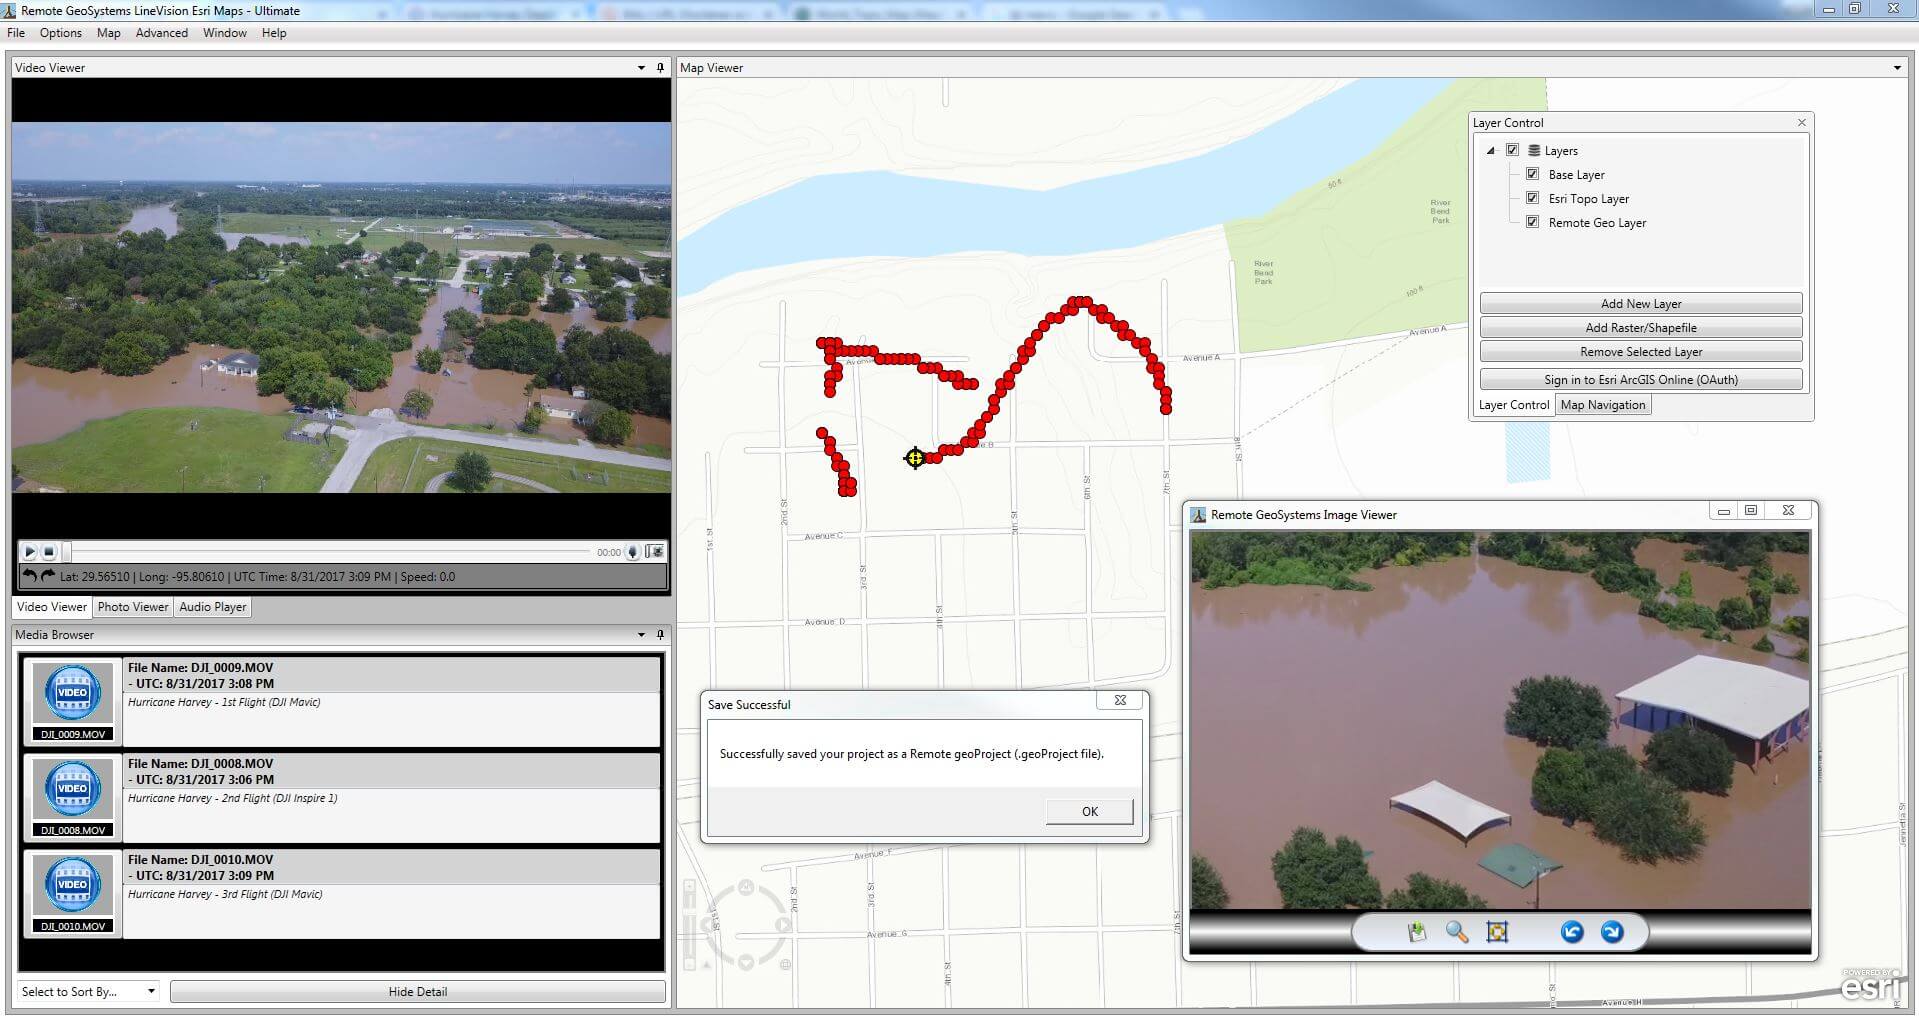Rotate image counterclockwise with left blue arrow
Viewport: 1919px width, 1020px height.
(x=1572, y=932)
